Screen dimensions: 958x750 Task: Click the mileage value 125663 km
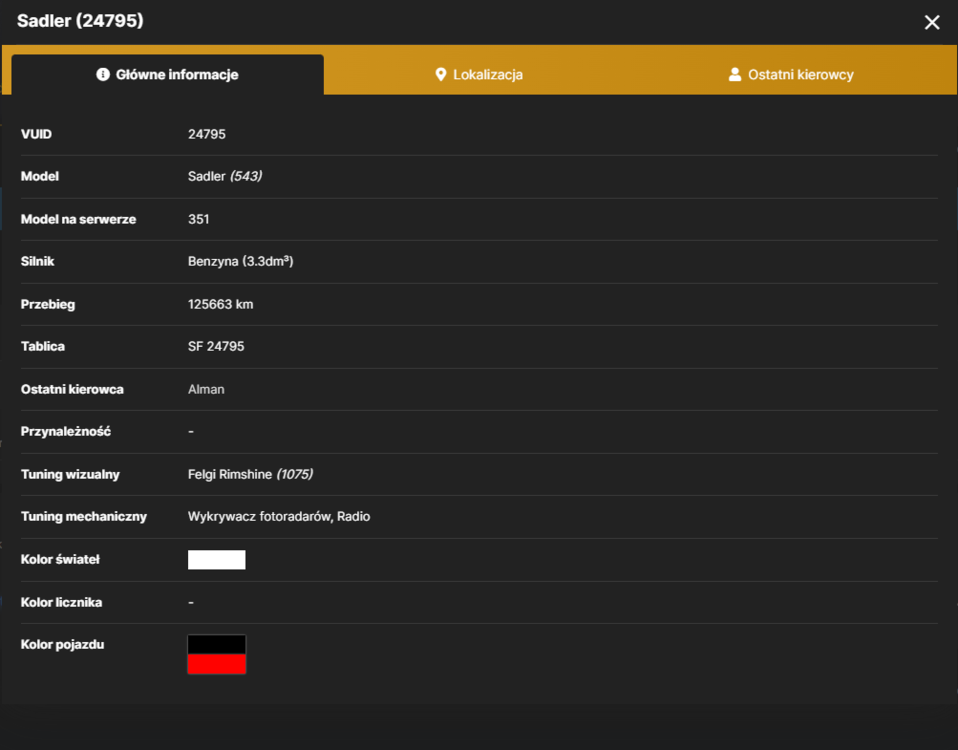(x=220, y=304)
